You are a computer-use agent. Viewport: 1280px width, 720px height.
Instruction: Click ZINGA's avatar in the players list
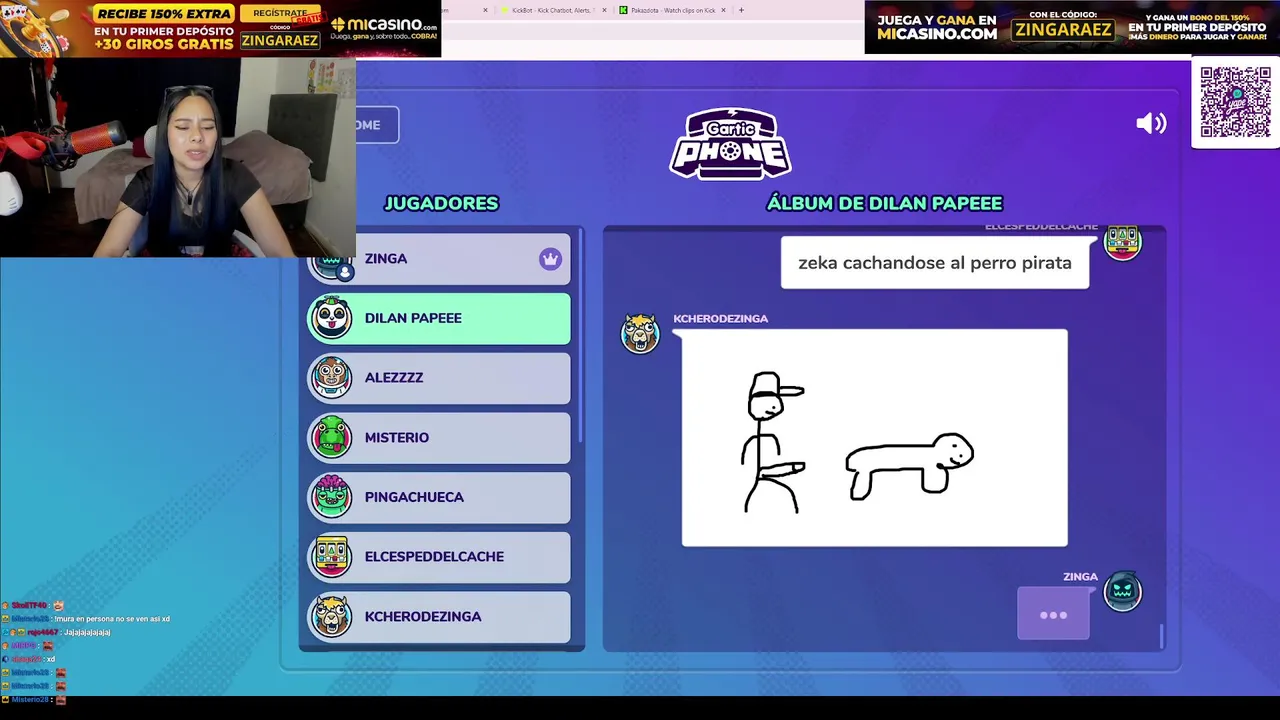tap(331, 263)
